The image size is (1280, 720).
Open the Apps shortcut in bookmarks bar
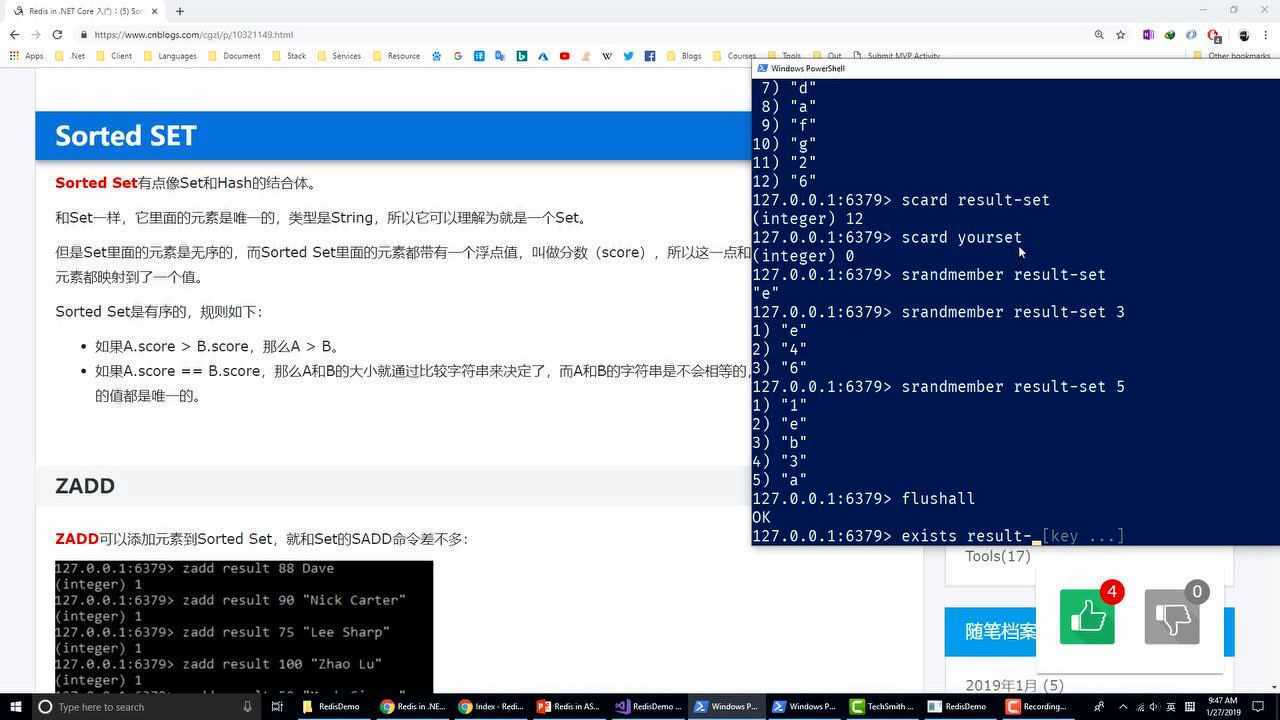click(x=26, y=56)
